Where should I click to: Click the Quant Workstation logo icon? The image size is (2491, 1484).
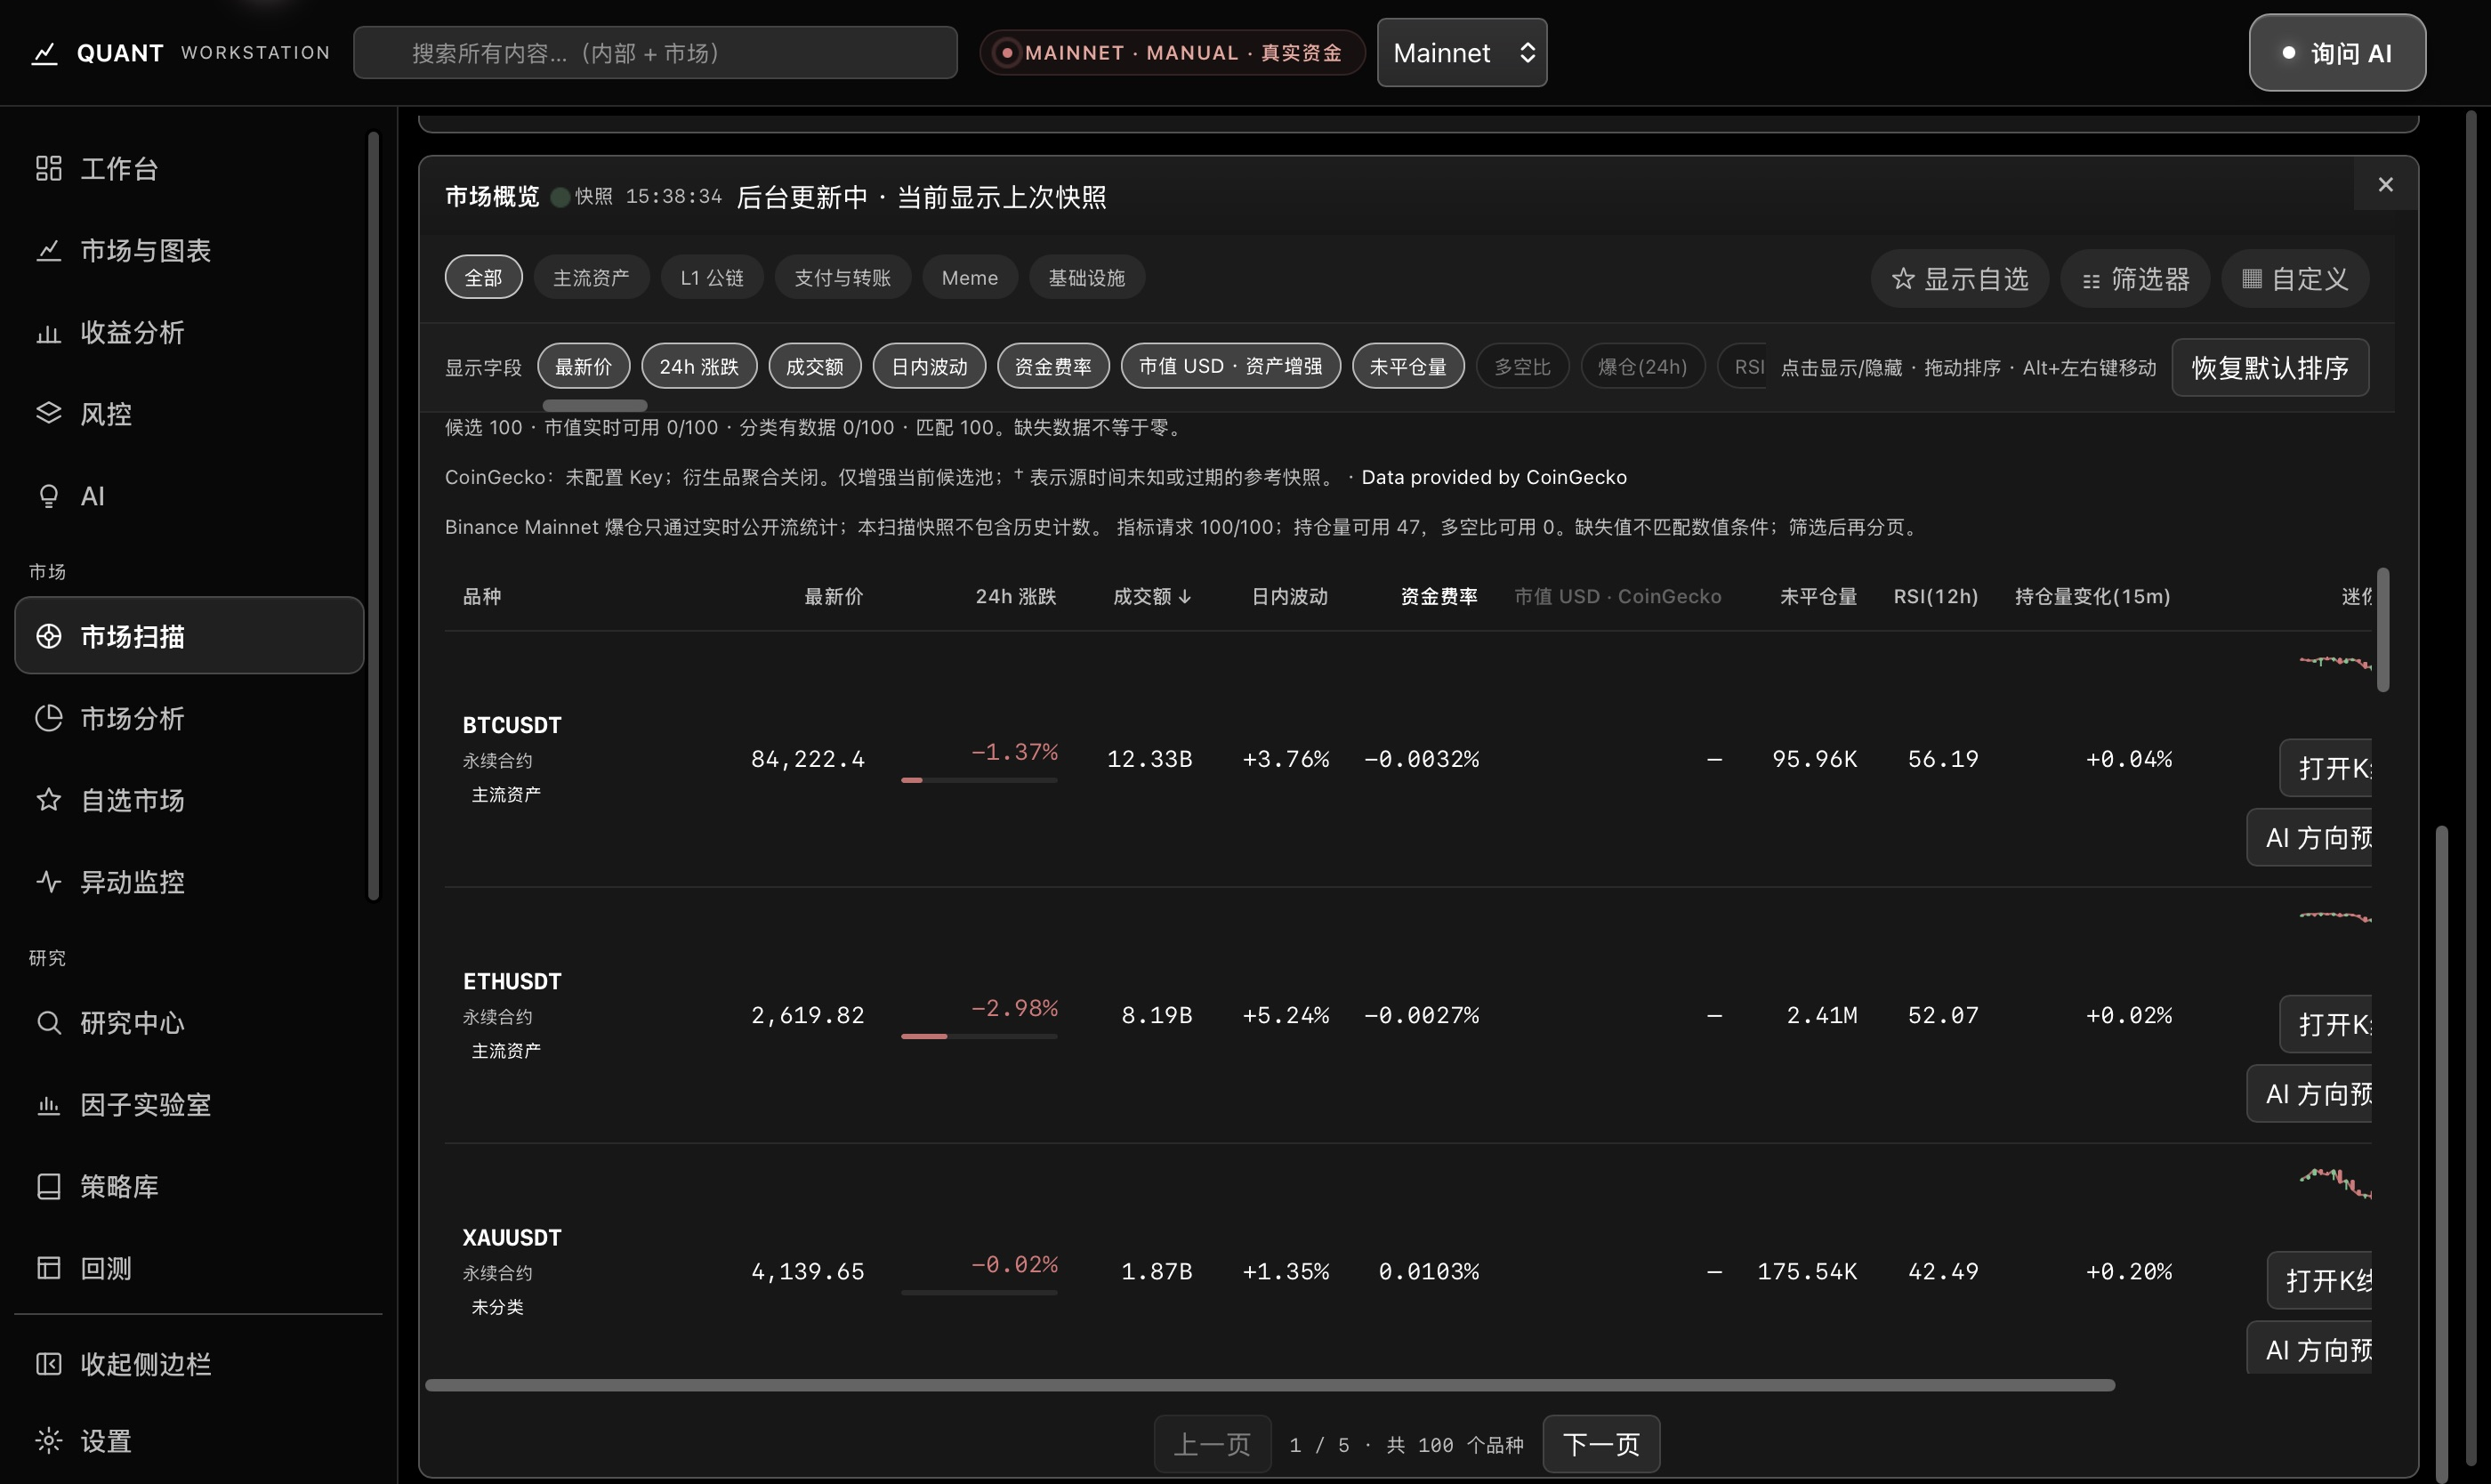[x=44, y=53]
